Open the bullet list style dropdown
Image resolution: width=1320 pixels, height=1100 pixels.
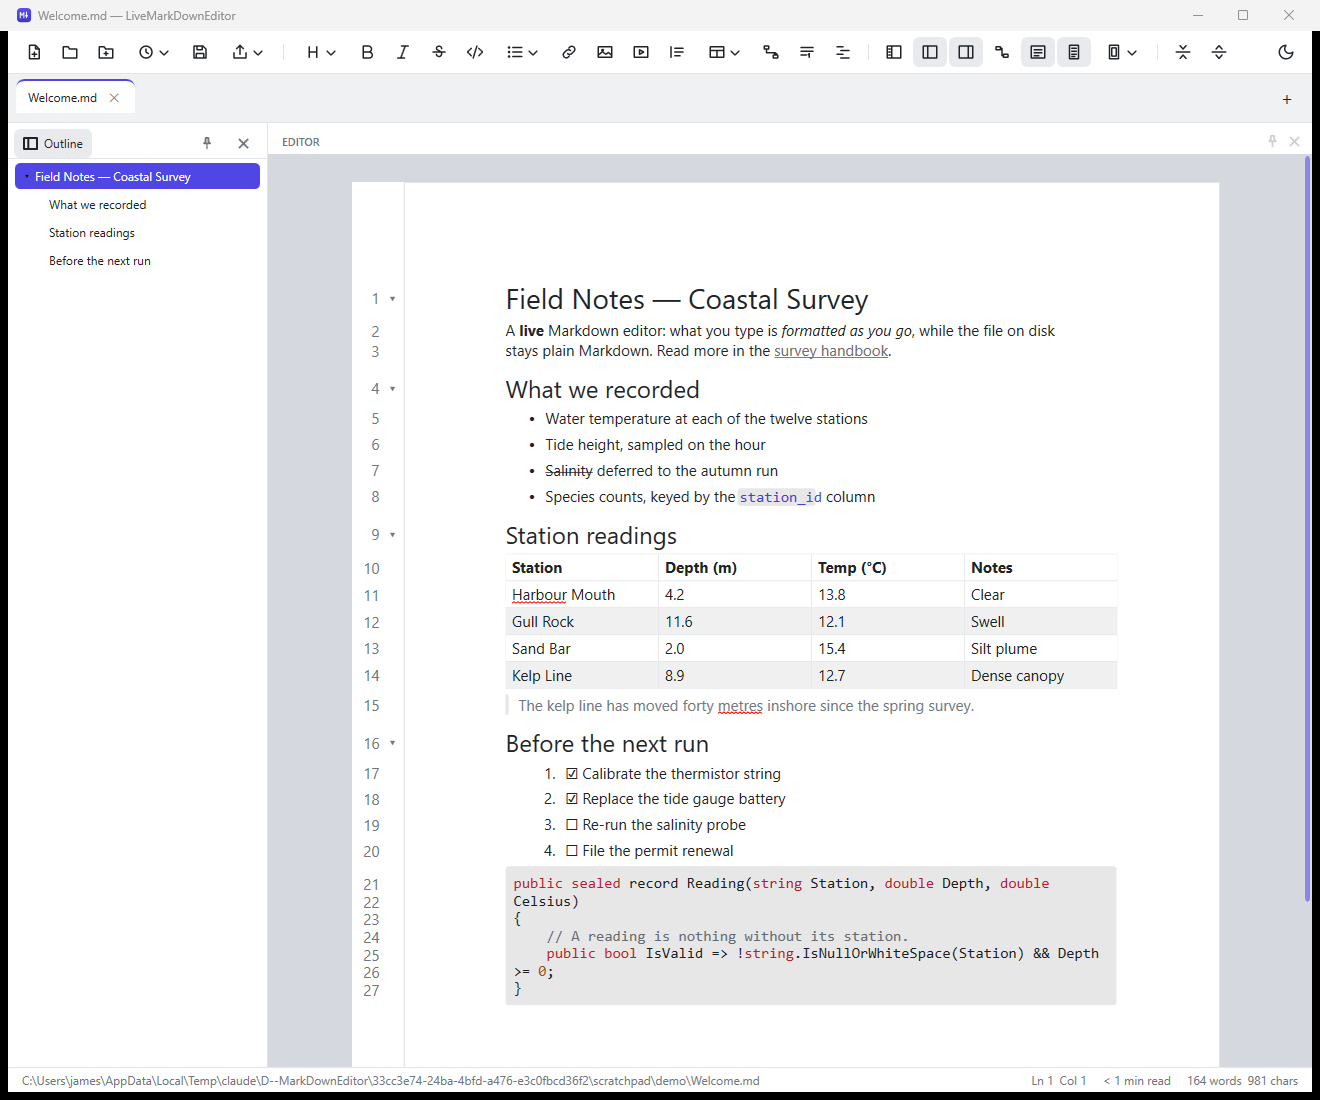tap(522, 52)
